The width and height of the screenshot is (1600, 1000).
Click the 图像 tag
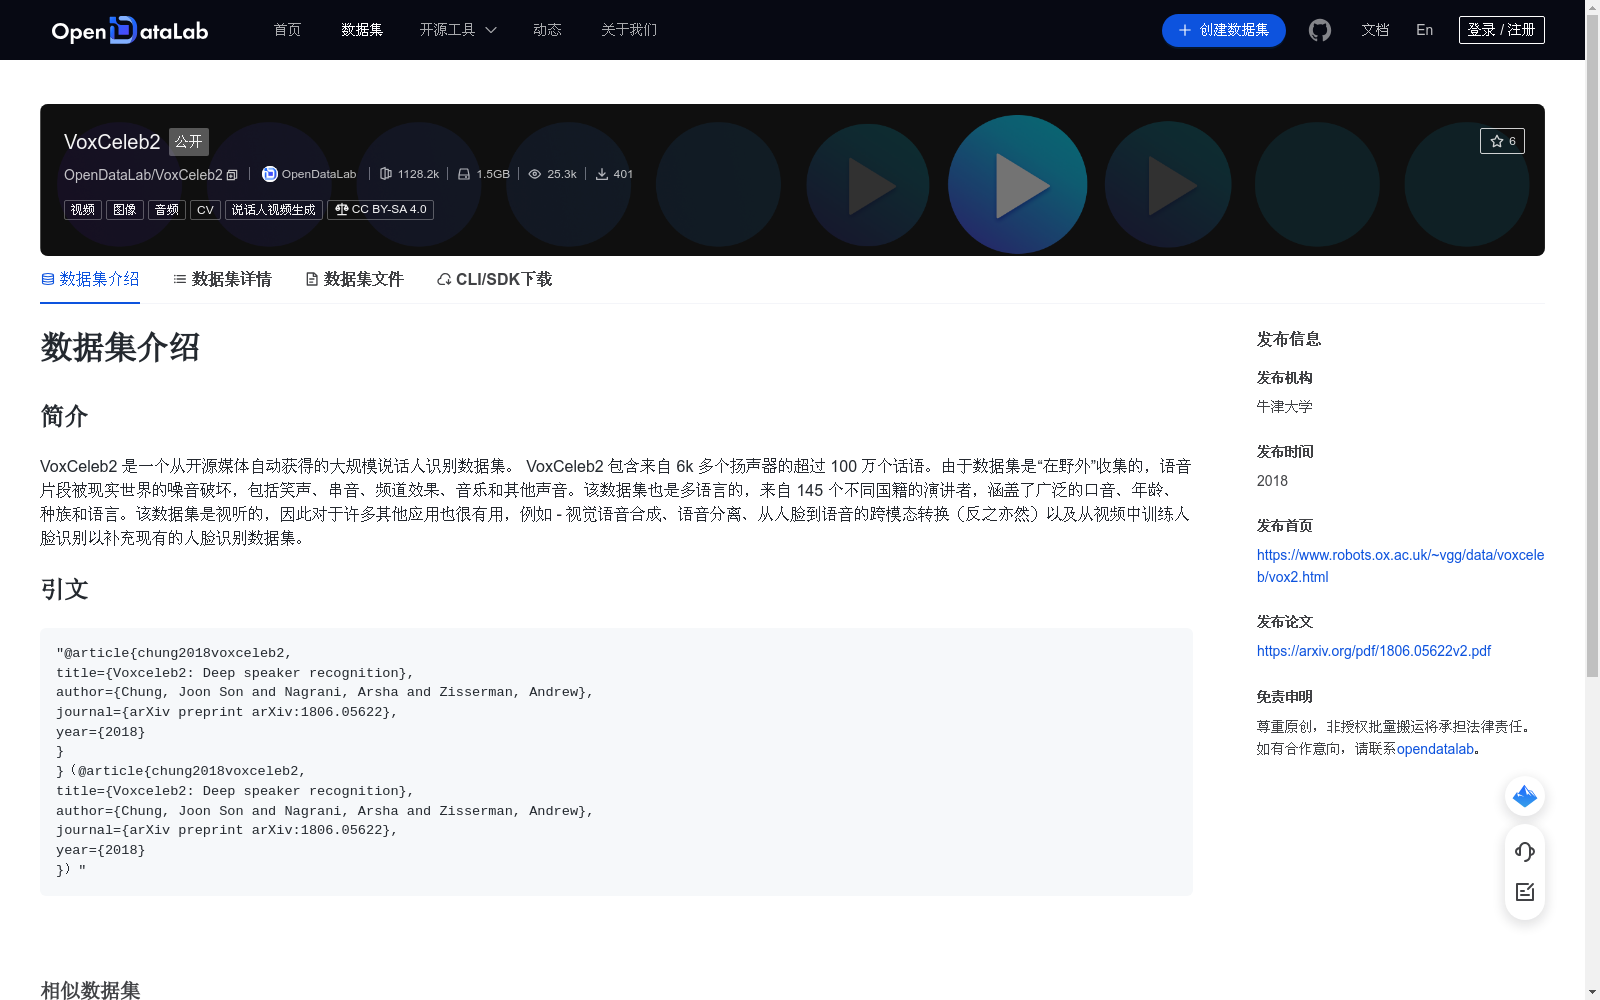point(125,210)
